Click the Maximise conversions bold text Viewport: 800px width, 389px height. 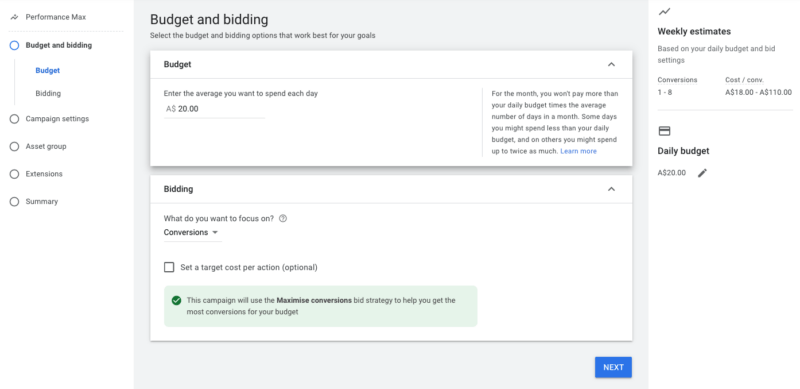(x=314, y=301)
